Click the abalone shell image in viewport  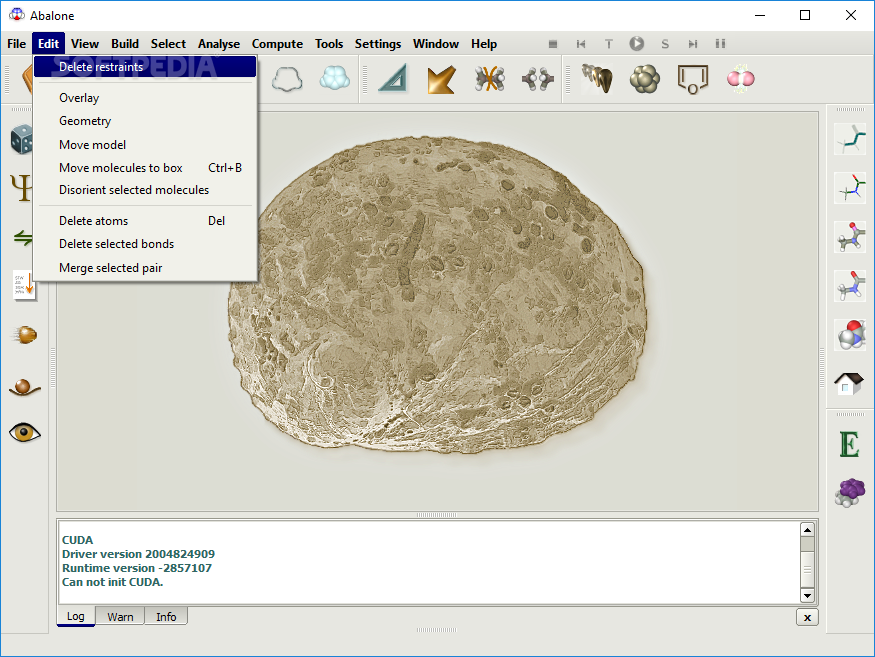[437, 296]
